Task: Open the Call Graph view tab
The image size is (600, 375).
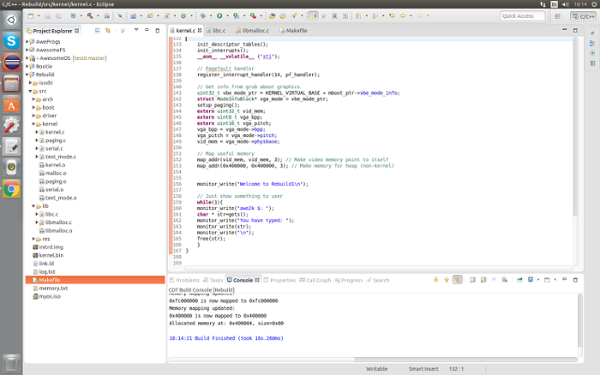Action: tap(315, 280)
